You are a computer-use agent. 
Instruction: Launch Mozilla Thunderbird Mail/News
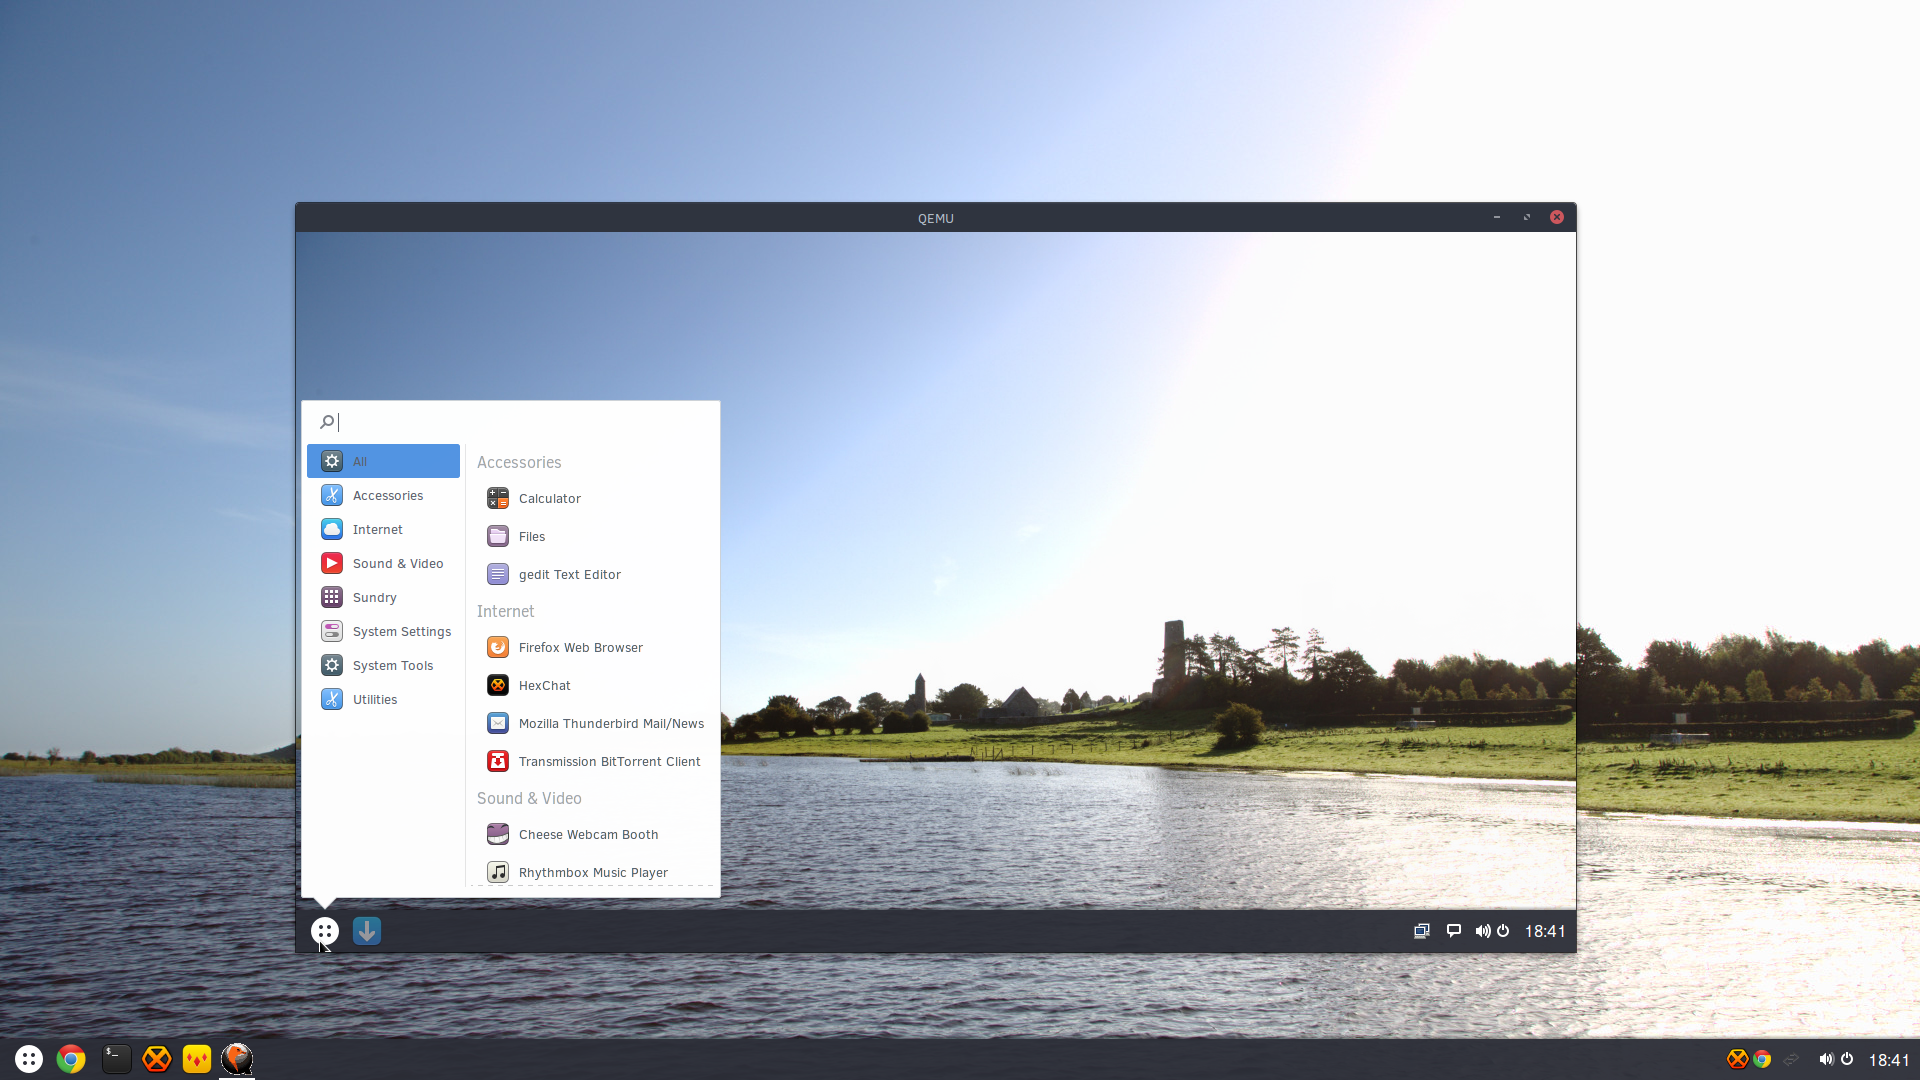(592, 723)
